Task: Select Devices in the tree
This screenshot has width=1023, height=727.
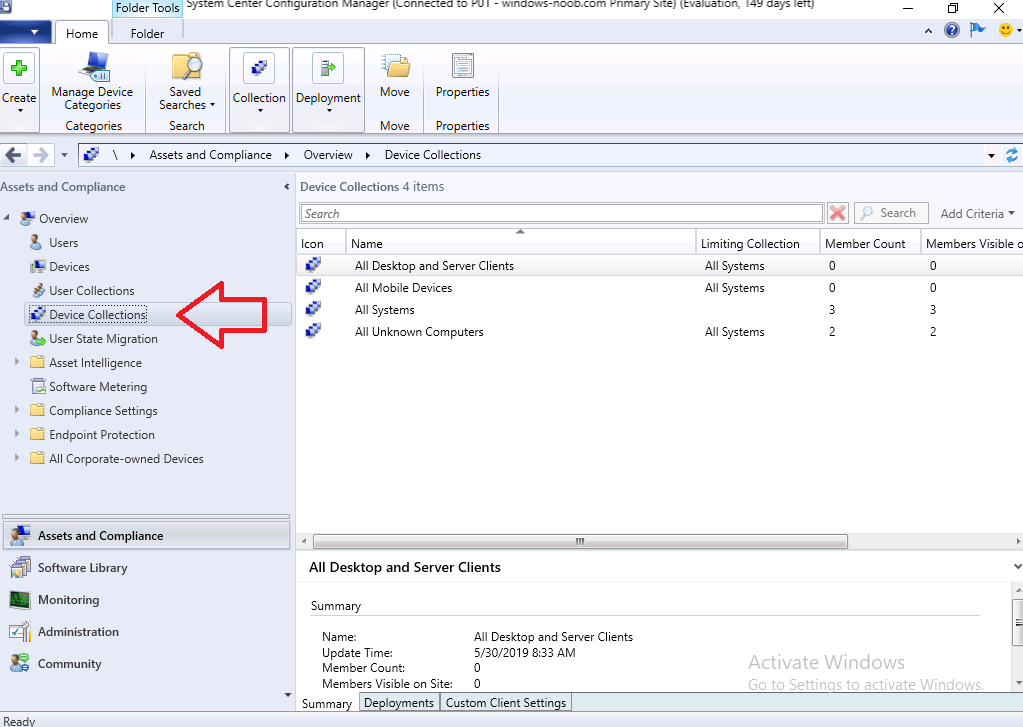Action: tap(69, 266)
